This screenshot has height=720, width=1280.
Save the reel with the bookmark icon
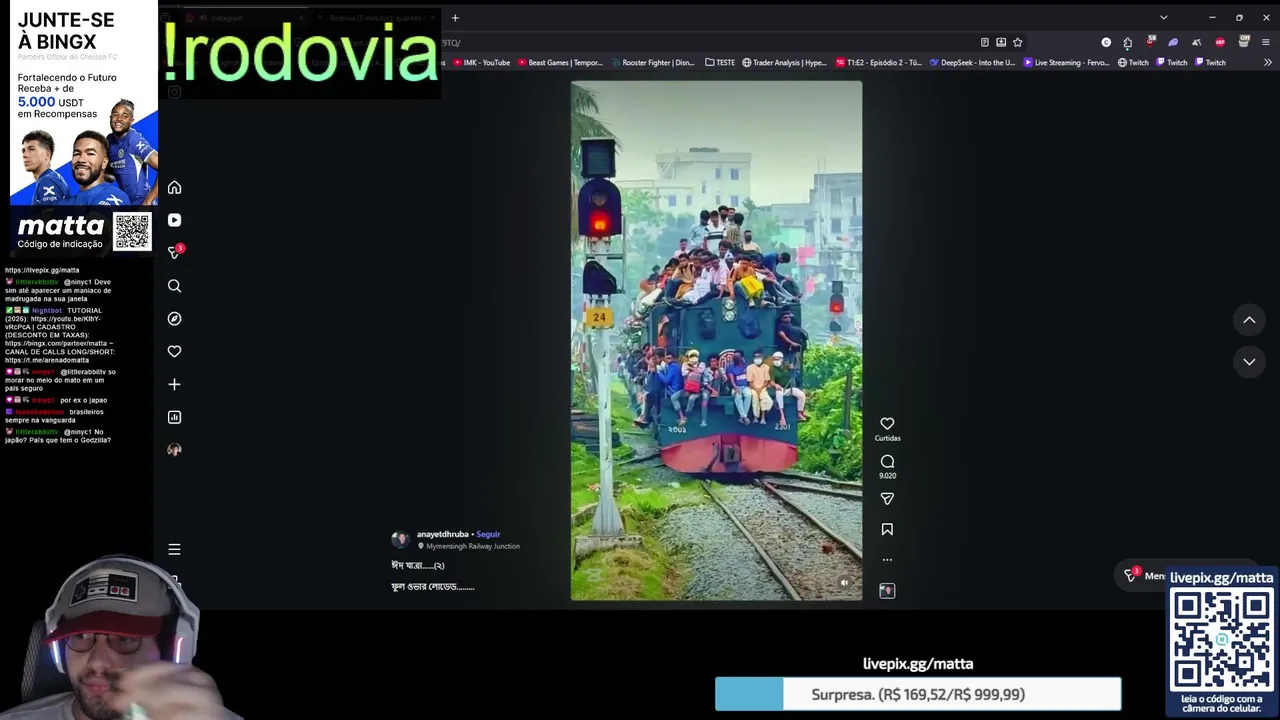coord(887,529)
